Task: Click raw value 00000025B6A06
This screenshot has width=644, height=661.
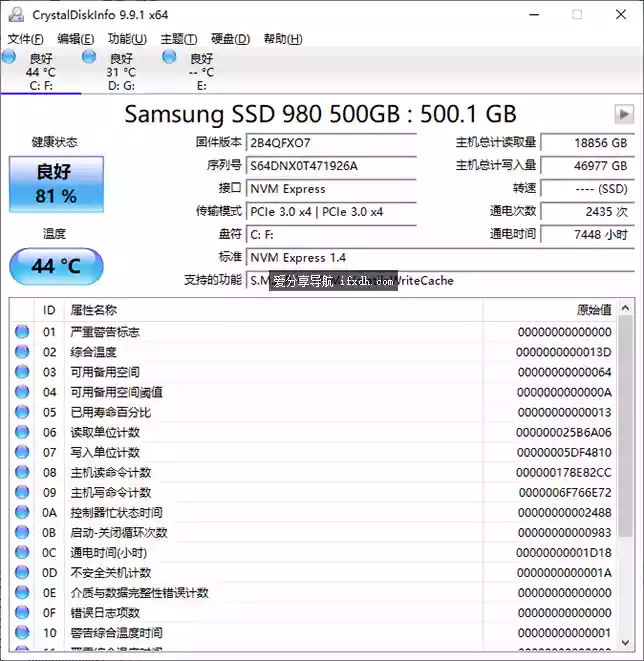Action: [x=564, y=433]
